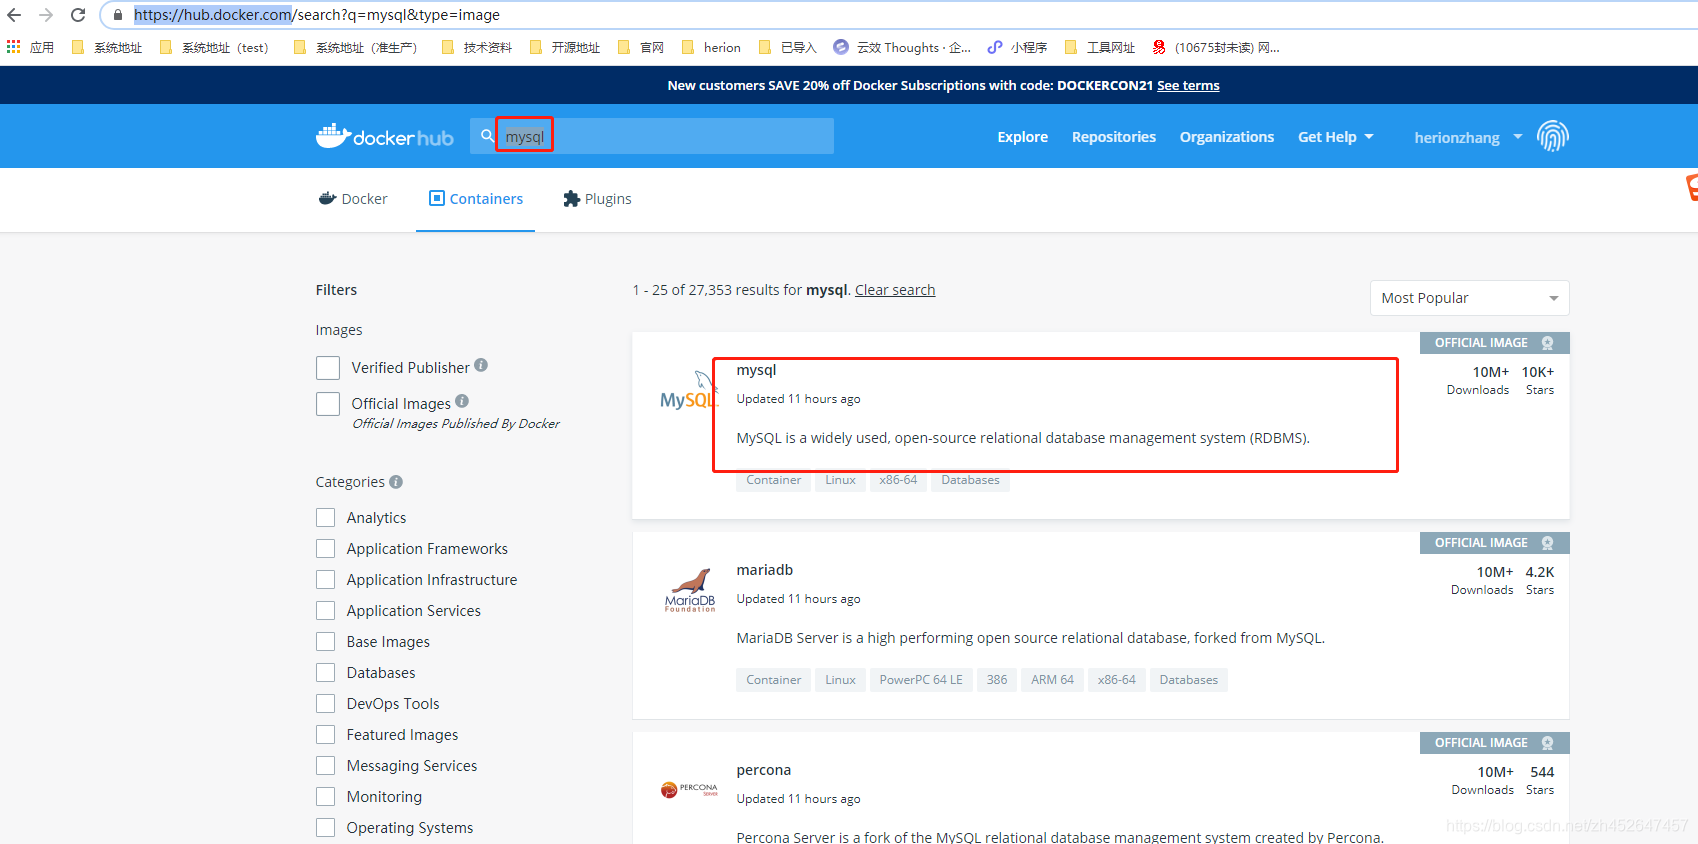Open the 小程序 bookmark
Viewport: 1698px width, 844px height.
1017,47
